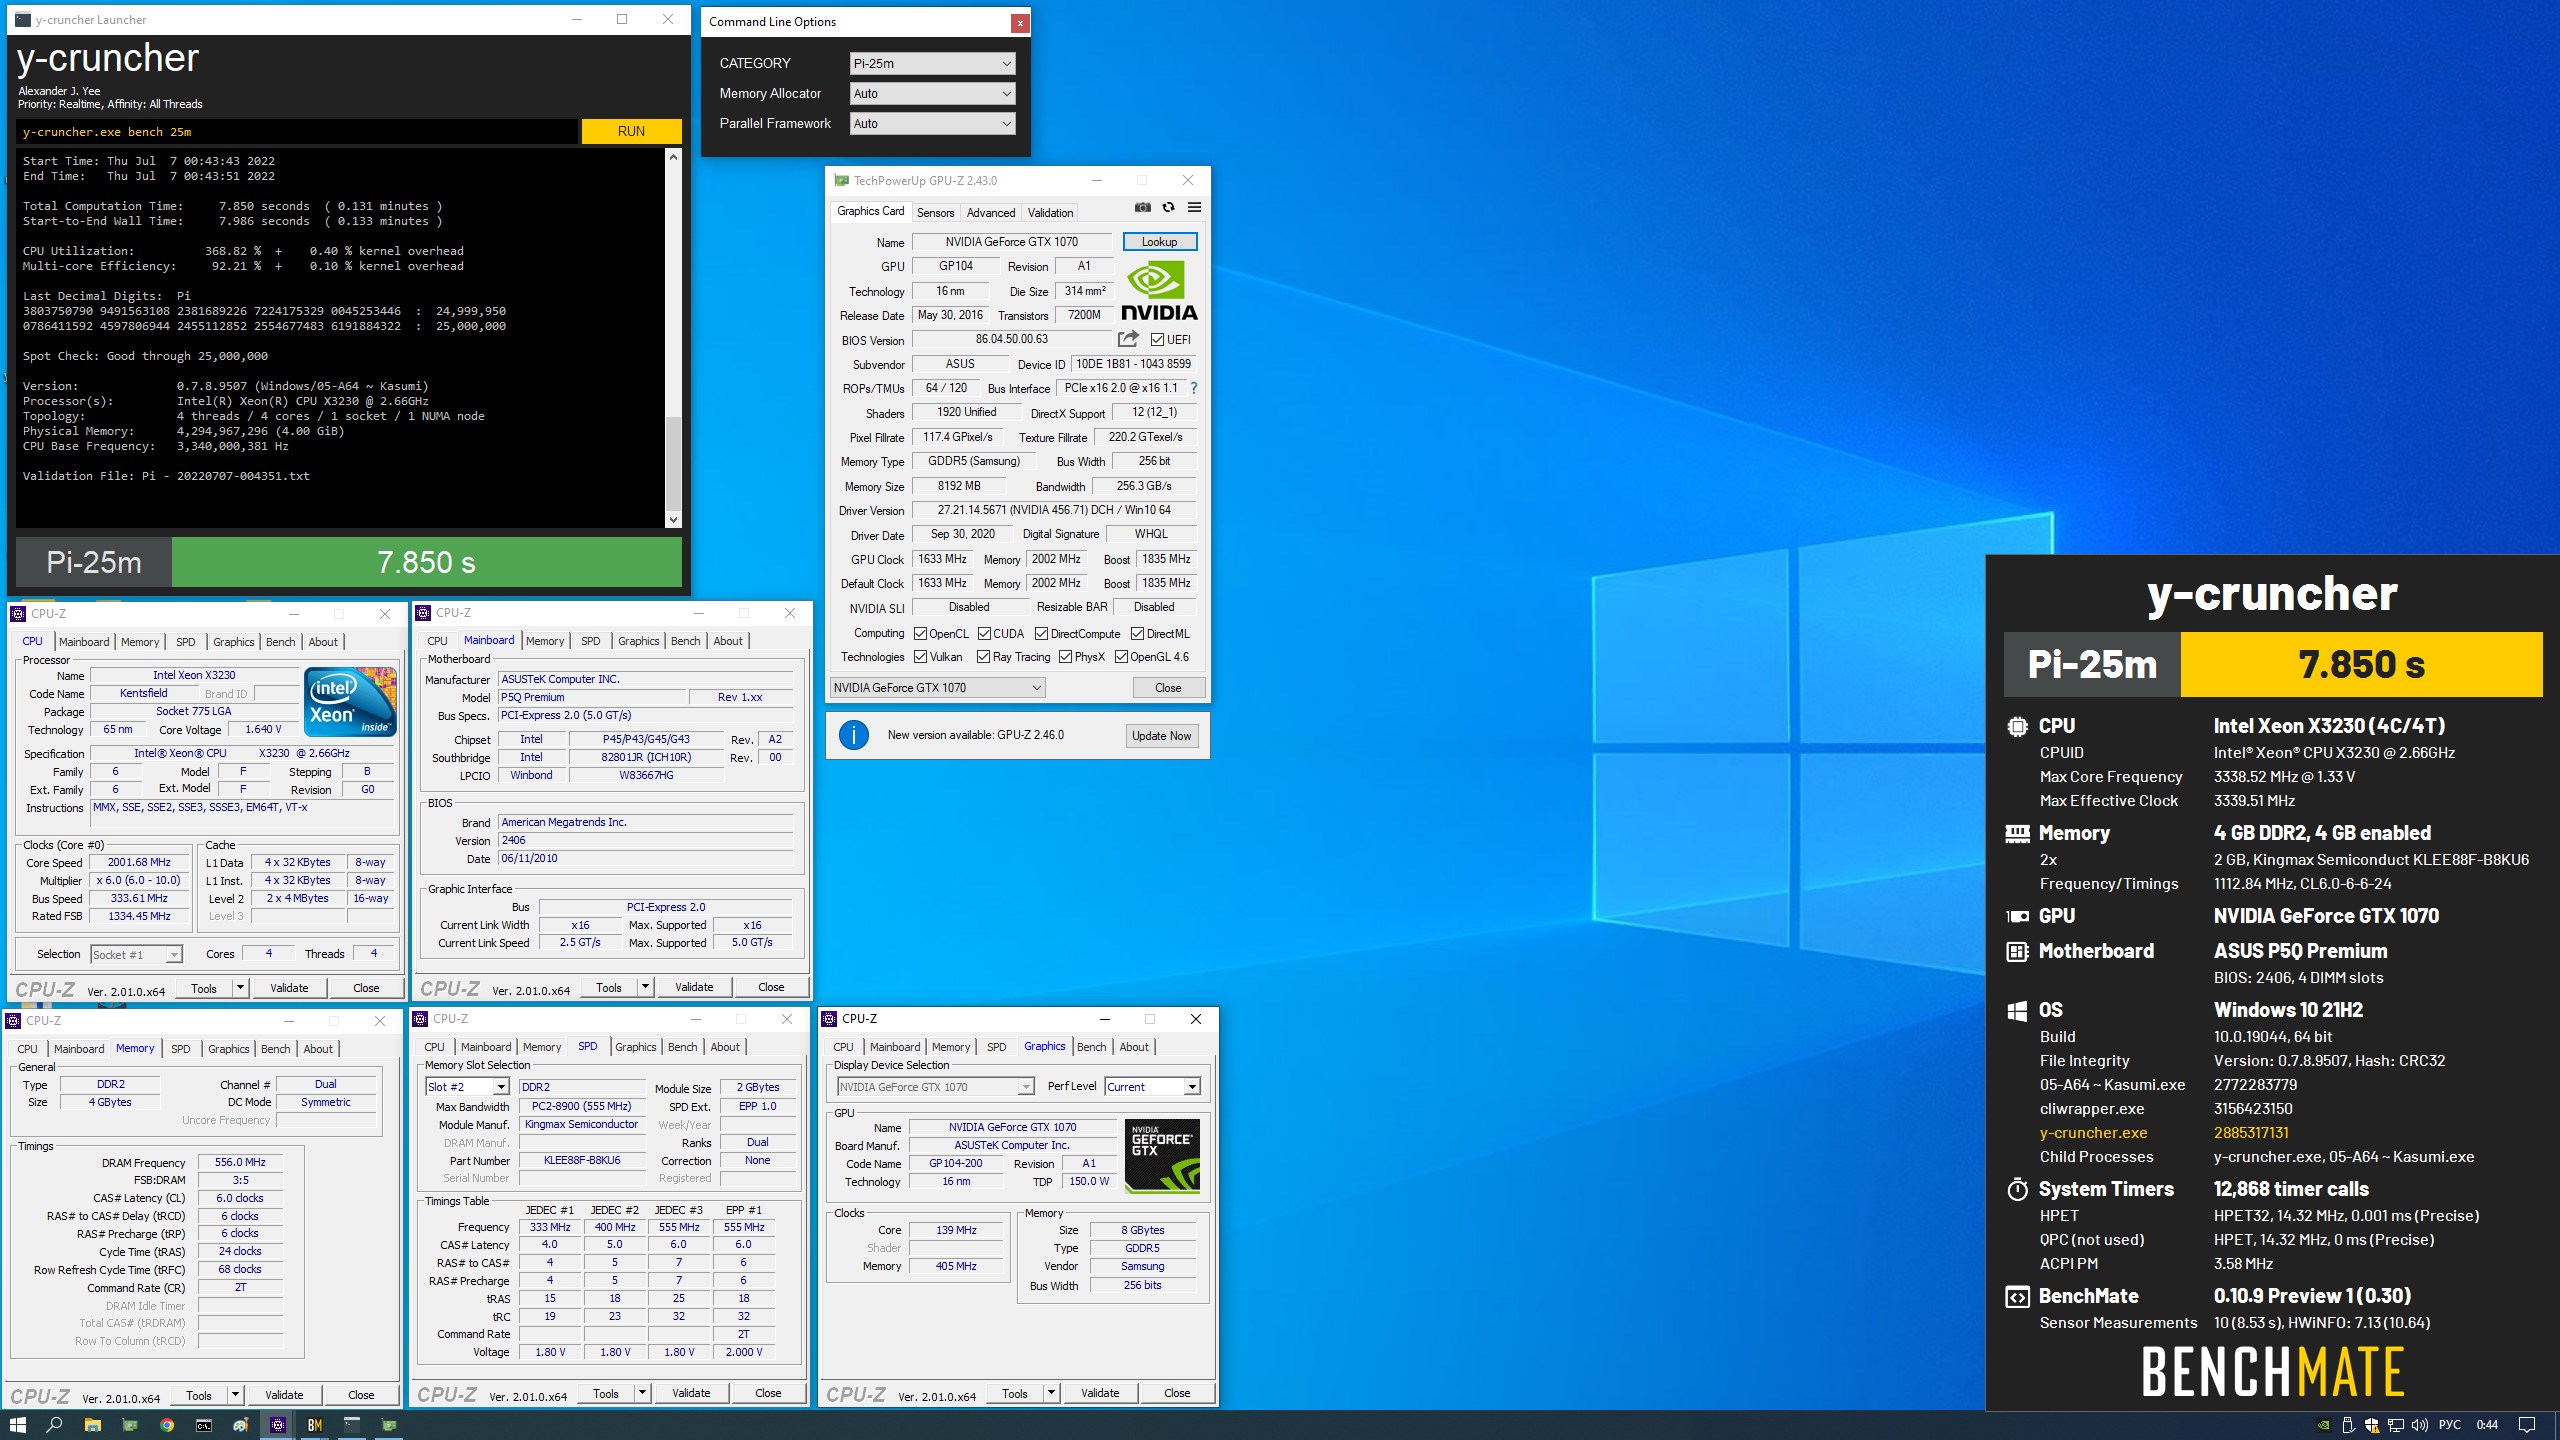The image size is (2560, 1440).
Task: Click Validate in the CPU-Z Graphics window
Action: (1100, 1393)
